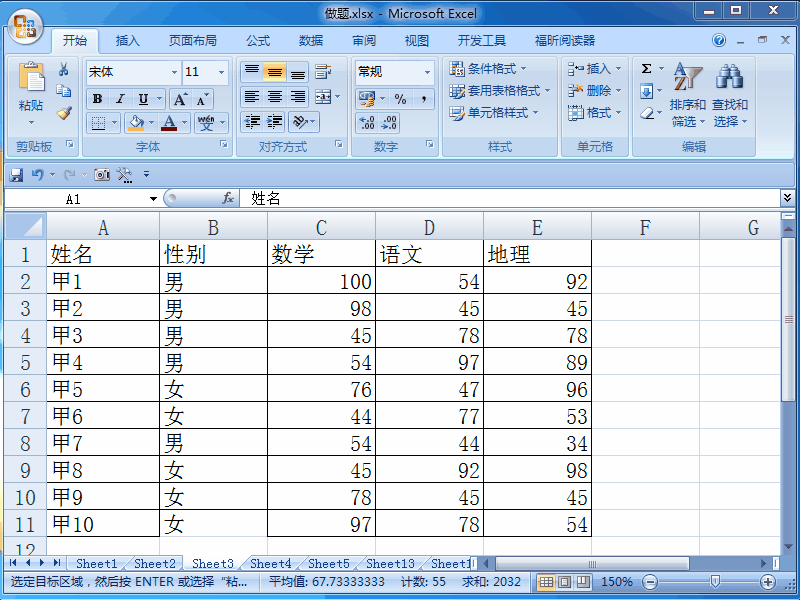This screenshot has height=600, width=800.
Task: Click the borders icon
Action: (x=98, y=123)
